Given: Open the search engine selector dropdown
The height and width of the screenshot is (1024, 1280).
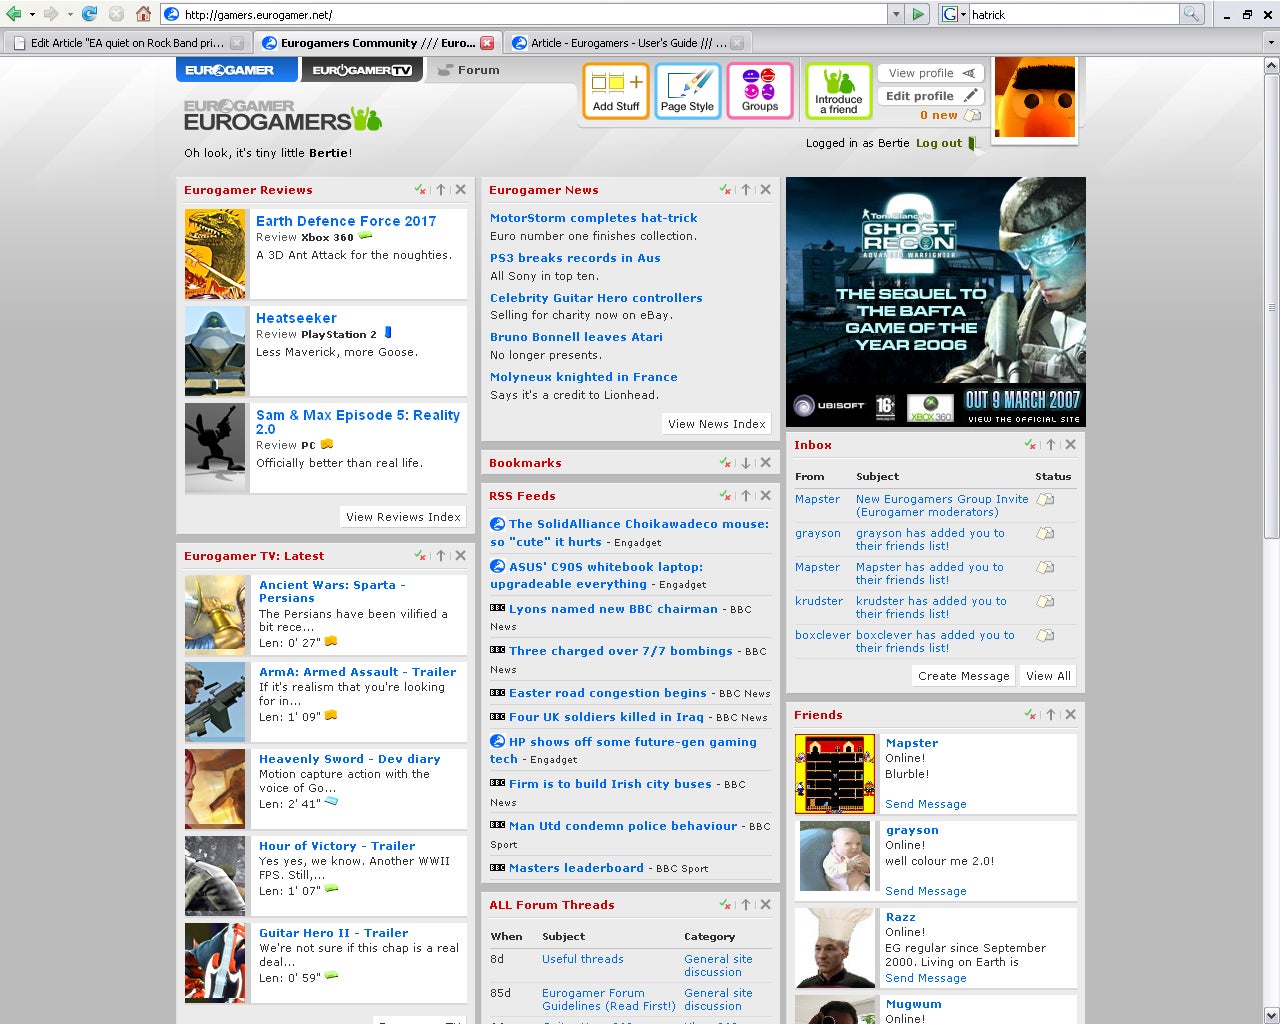Looking at the screenshot, I should point(963,14).
